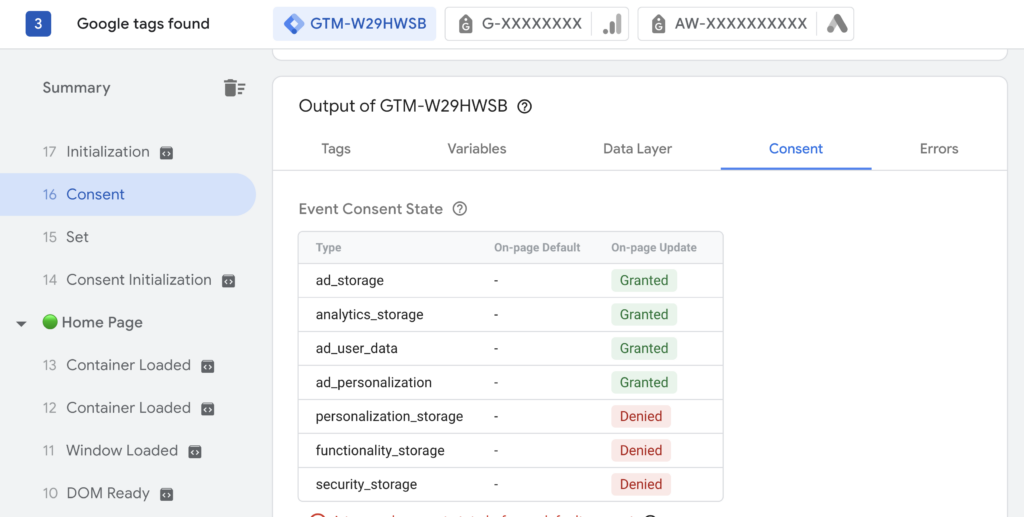The width and height of the screenshot is (1024, 517).
Task: Click code icon next to Window Loaded
Action: 195,451
